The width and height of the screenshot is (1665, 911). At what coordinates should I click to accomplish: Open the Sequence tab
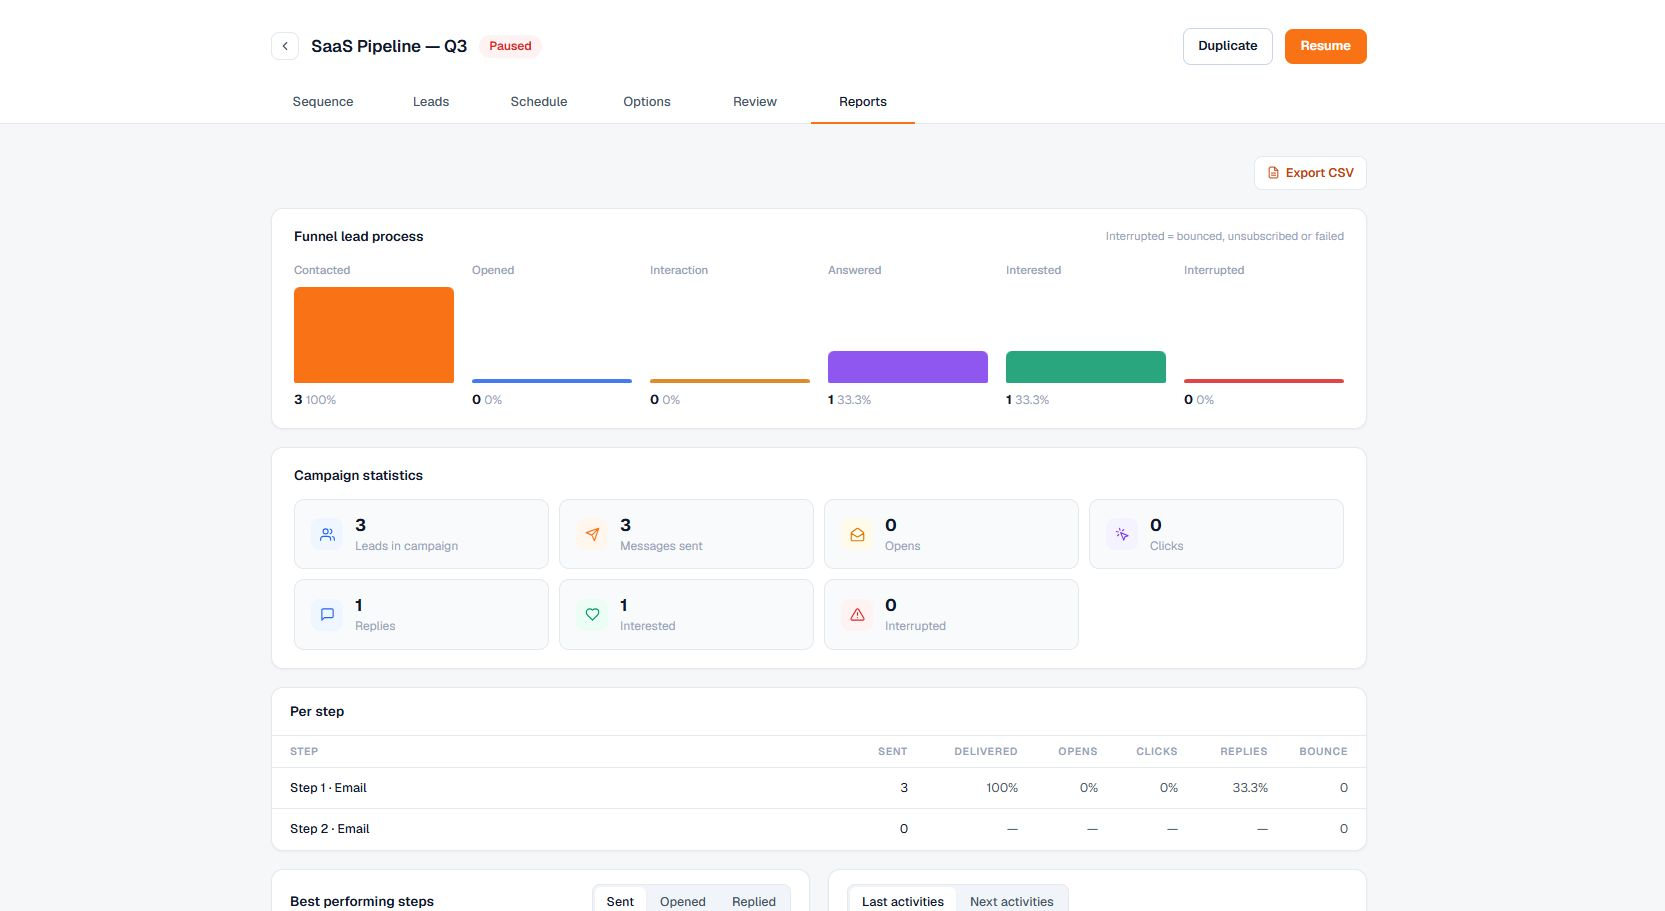click(x=323, y=102)
